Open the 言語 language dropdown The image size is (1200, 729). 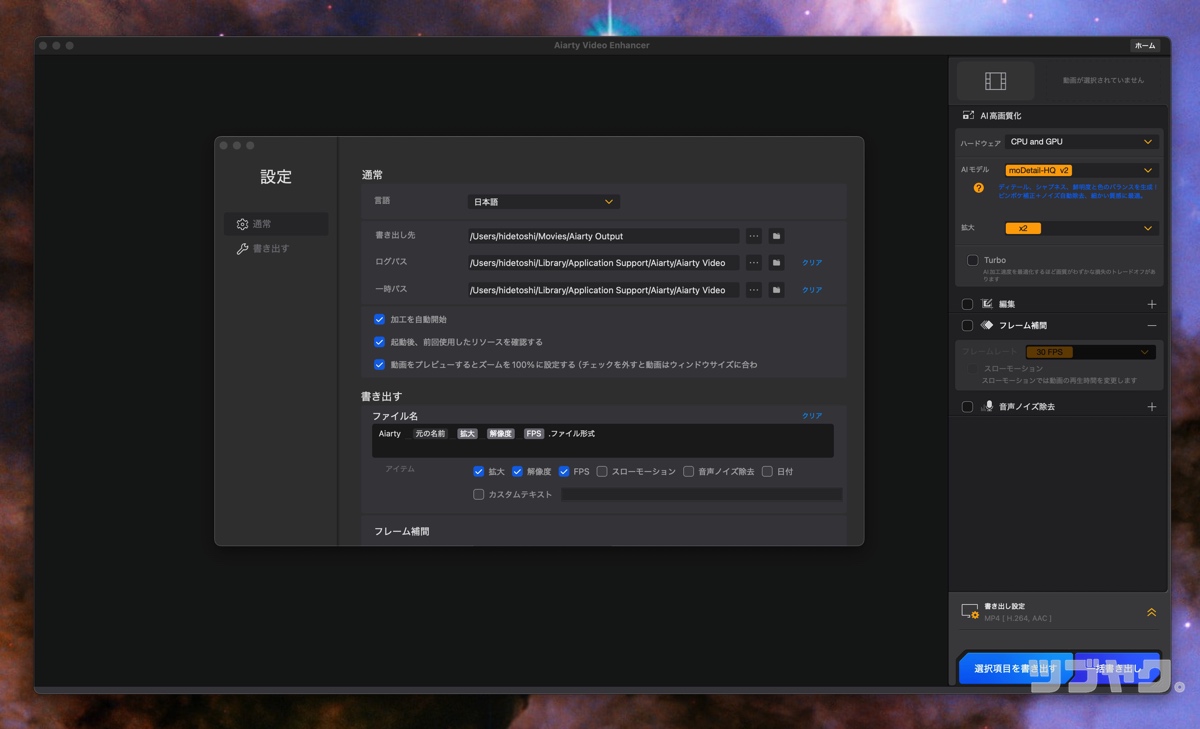point(544,202)
